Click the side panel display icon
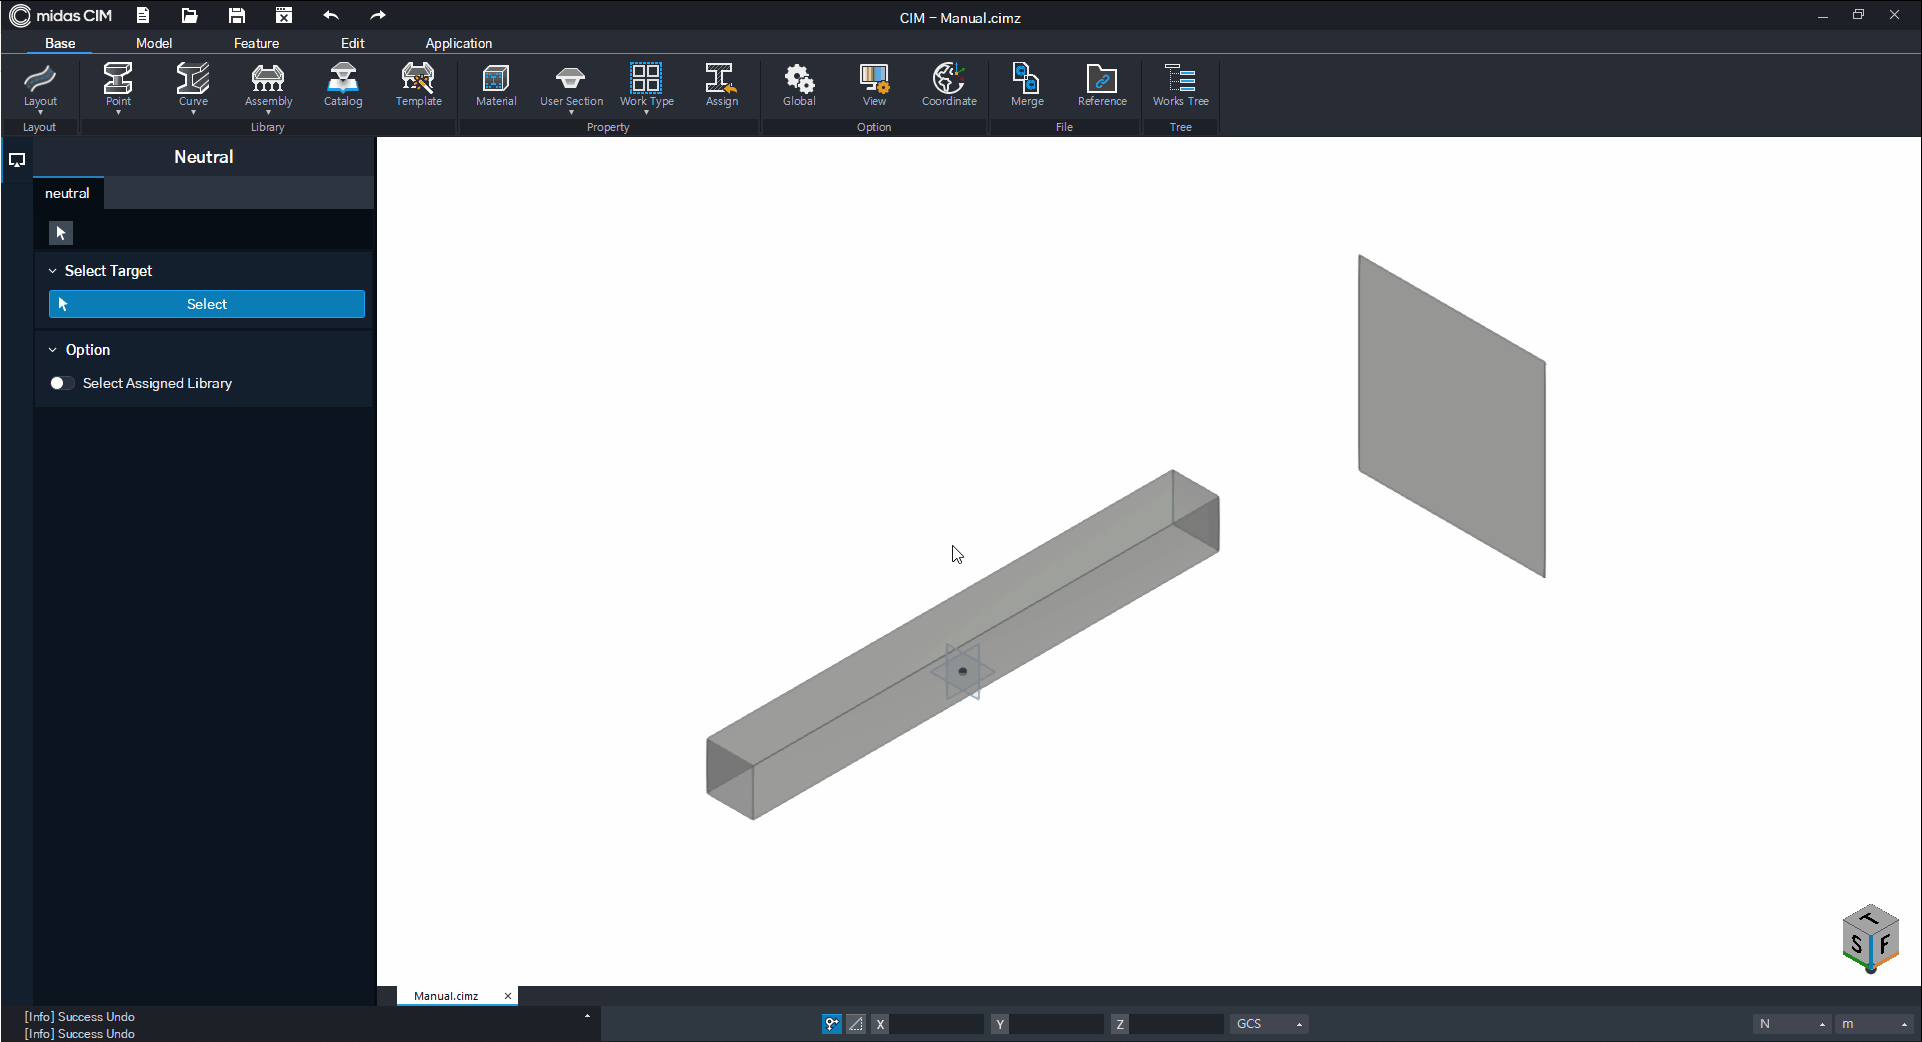The image size is (1922, 1042). pyautogui.click(x=17, y=160)
